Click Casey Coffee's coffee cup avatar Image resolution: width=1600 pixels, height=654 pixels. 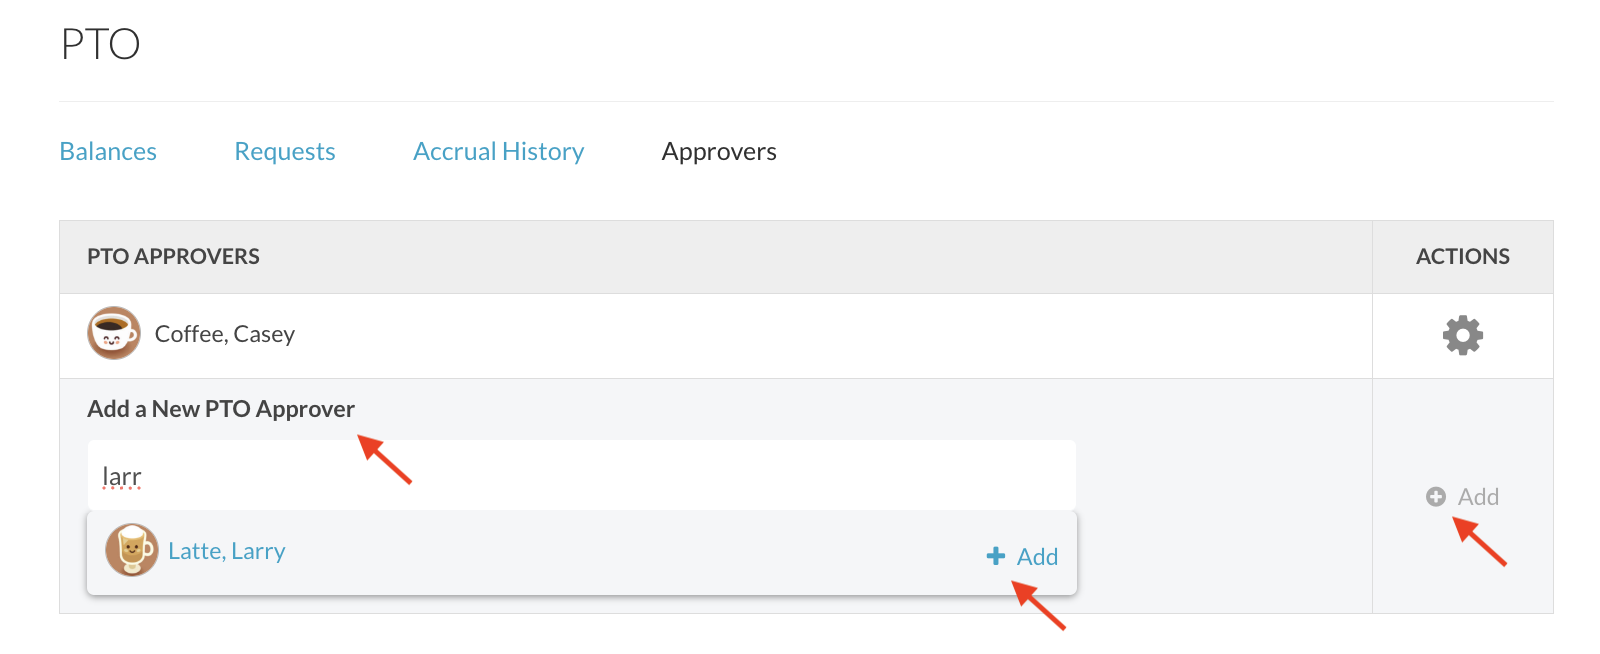click(114, 334)
